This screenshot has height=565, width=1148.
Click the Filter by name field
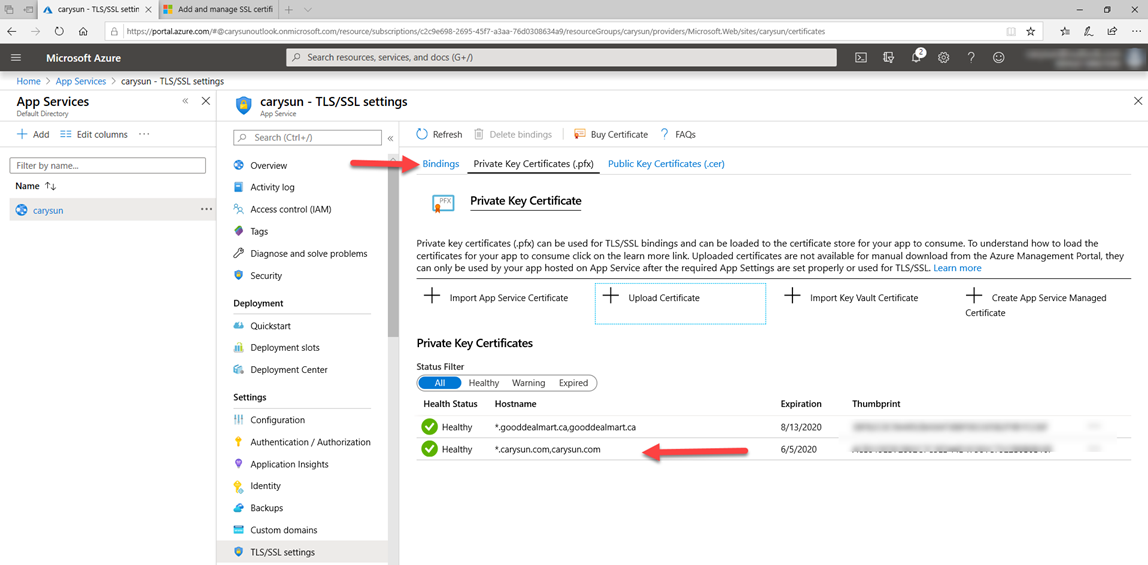[x=108, y=166]
